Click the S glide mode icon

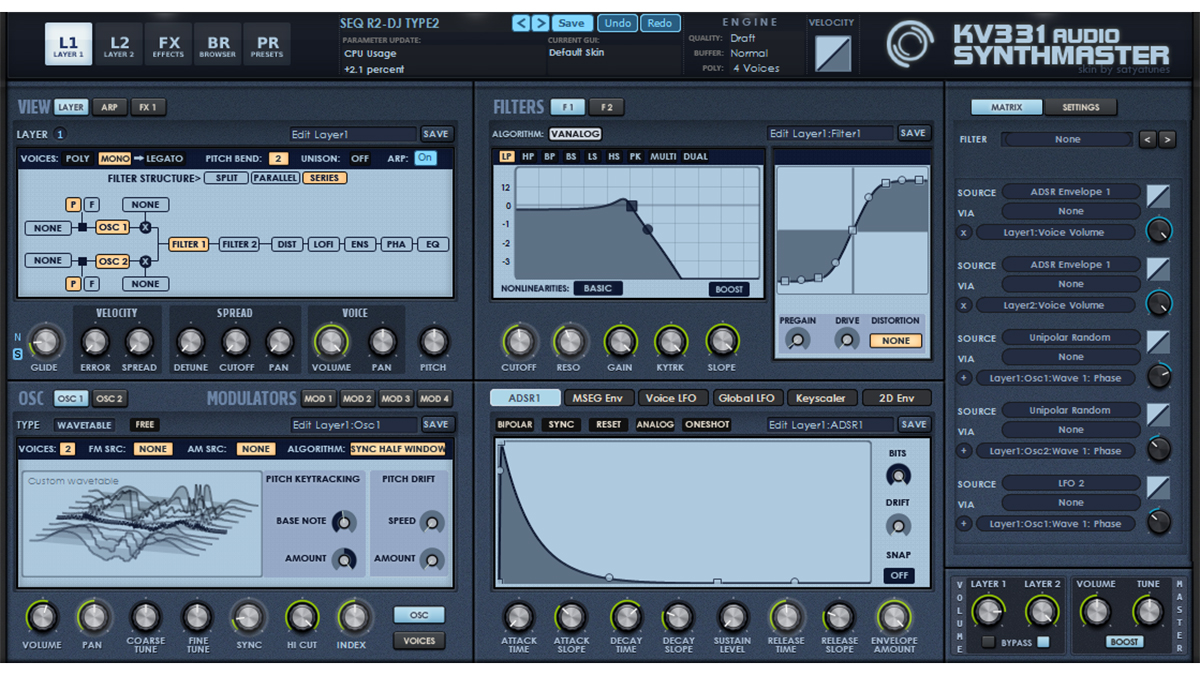17,354
